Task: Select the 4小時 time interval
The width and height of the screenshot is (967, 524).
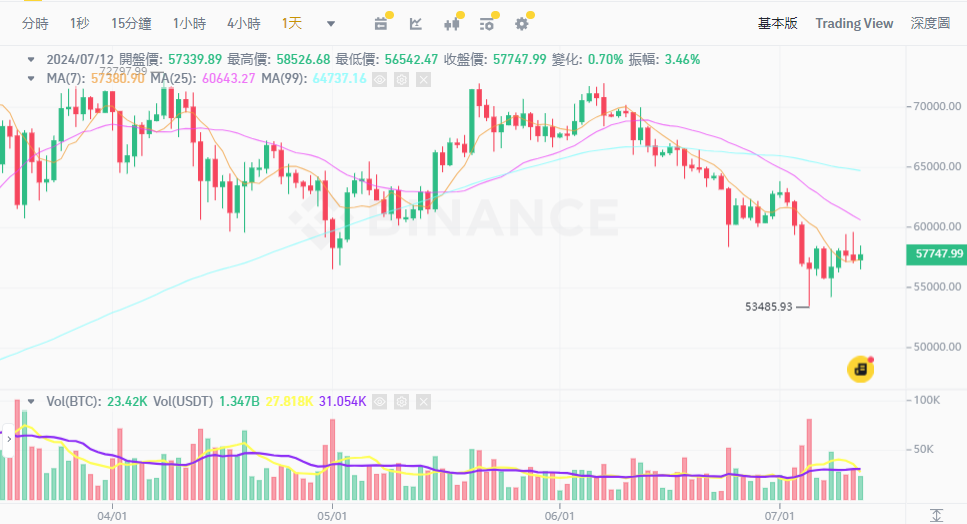Action: 243,23
